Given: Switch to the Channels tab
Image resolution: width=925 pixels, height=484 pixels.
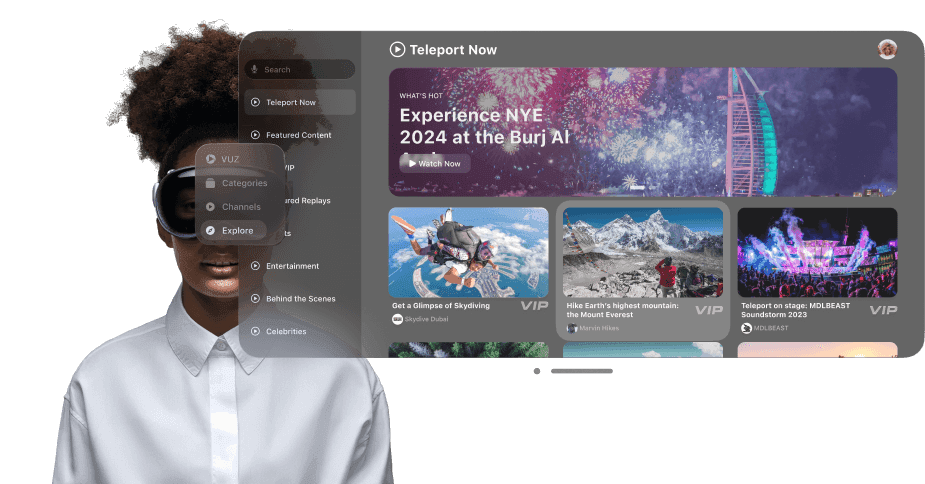Looking at the screenshot, I should click(x=240, y=207).
